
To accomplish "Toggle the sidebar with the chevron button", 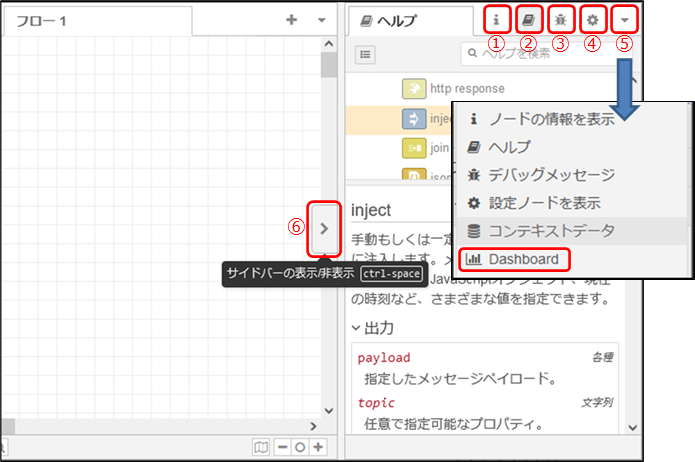I will [324, 228].
